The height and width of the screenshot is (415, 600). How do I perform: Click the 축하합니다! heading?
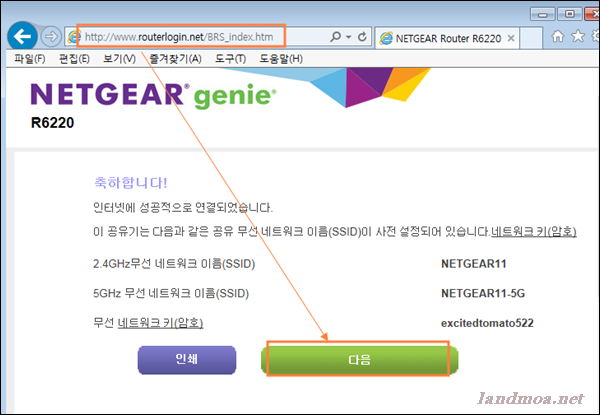point(131,182)
